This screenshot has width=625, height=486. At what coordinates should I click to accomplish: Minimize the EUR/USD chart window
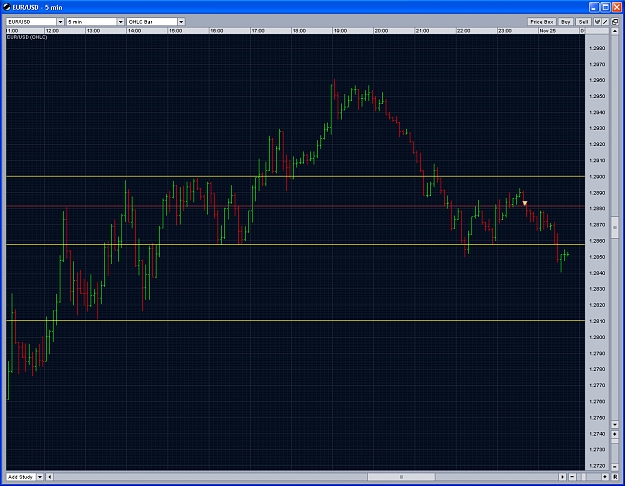click(x=594, y=7)
